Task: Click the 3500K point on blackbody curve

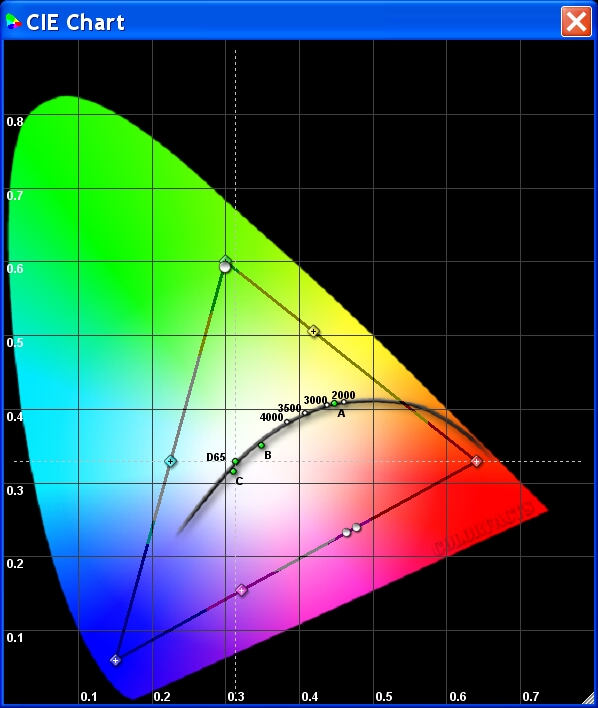Action: (x=304, y=413)
